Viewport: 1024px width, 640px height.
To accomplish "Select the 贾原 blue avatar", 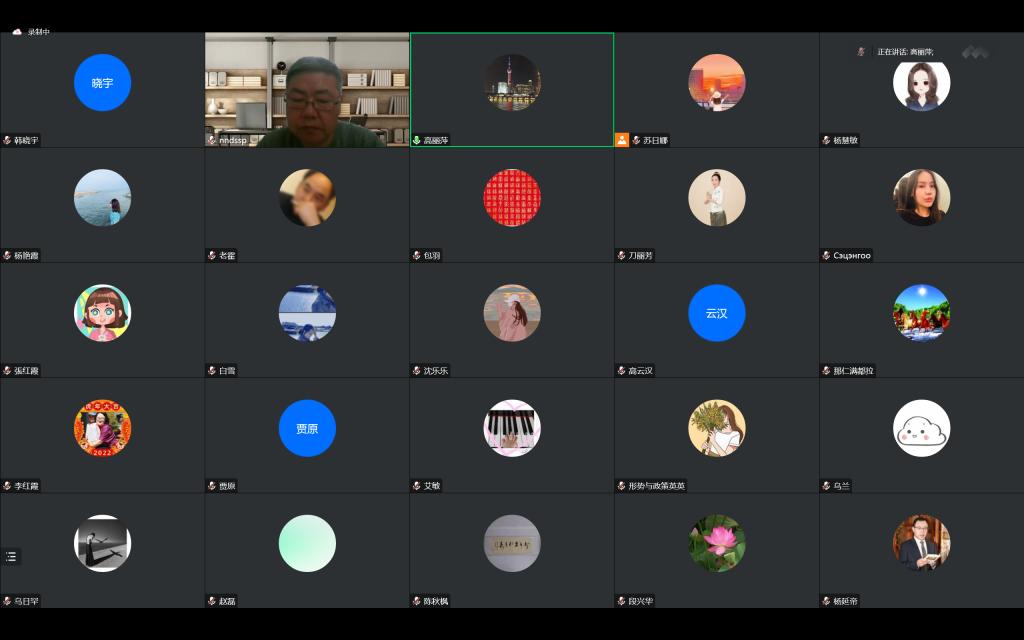I will point(307,428).
